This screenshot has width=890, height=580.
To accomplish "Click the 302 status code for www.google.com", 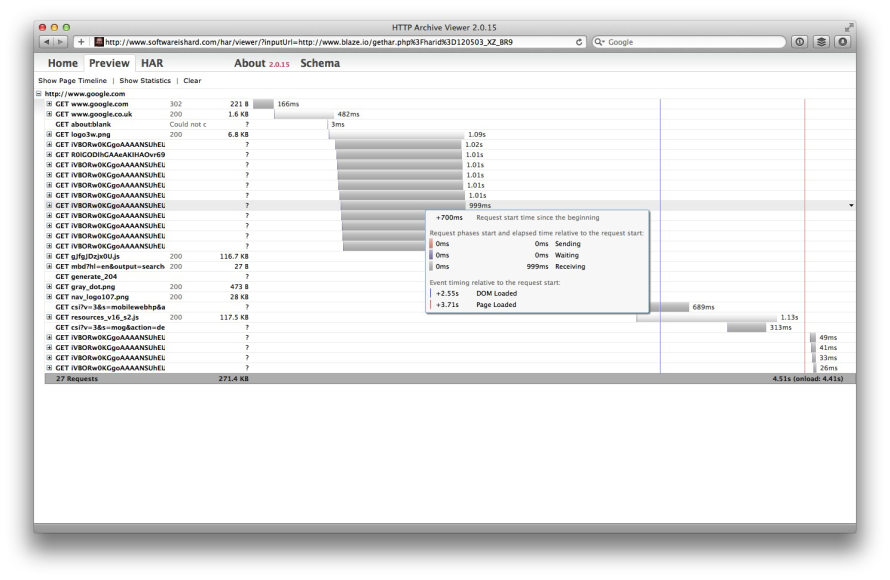I will click(x=176, y=104).
